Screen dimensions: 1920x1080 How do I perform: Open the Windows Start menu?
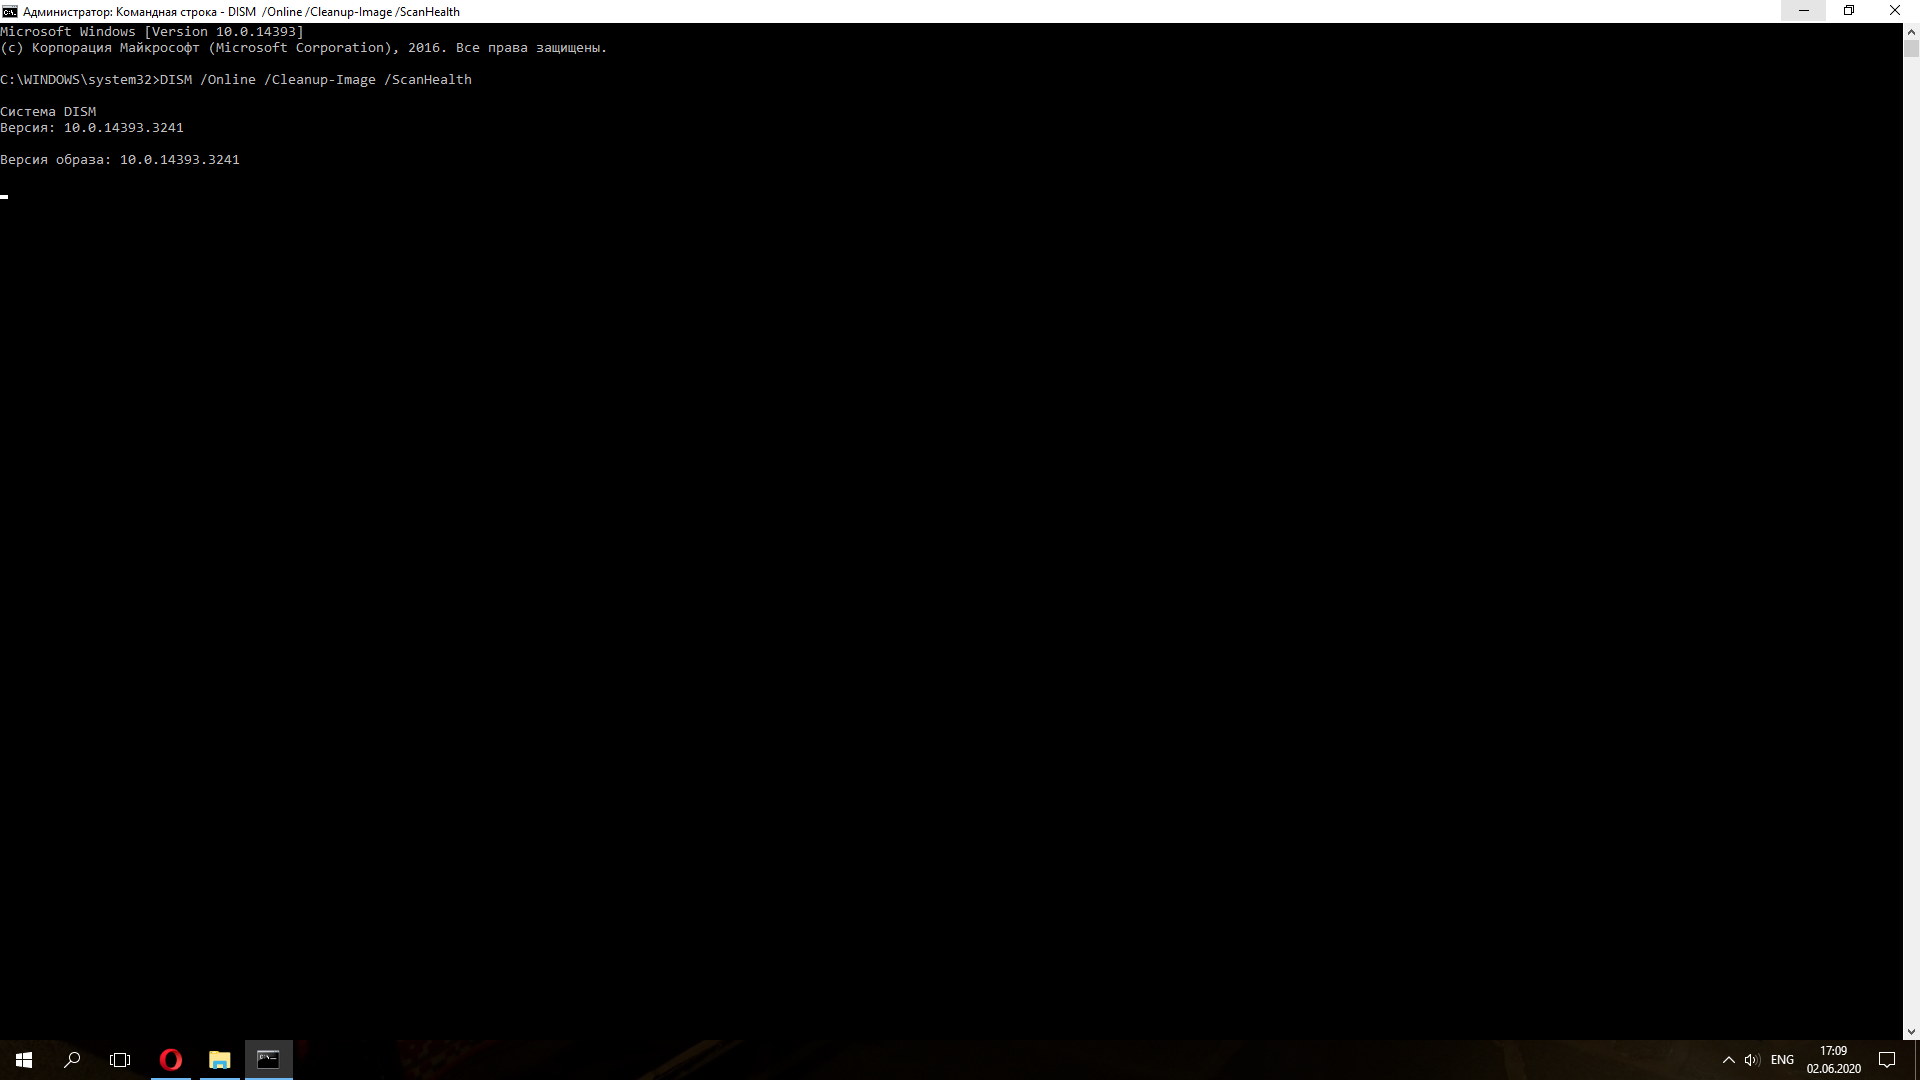[24, 1060]
